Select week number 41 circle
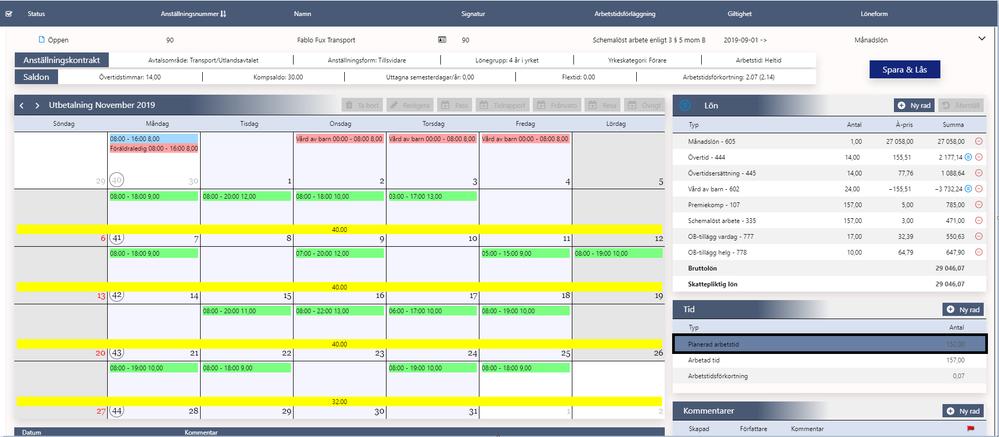Viewport: 999px width, 437px height. pos(116,238)
